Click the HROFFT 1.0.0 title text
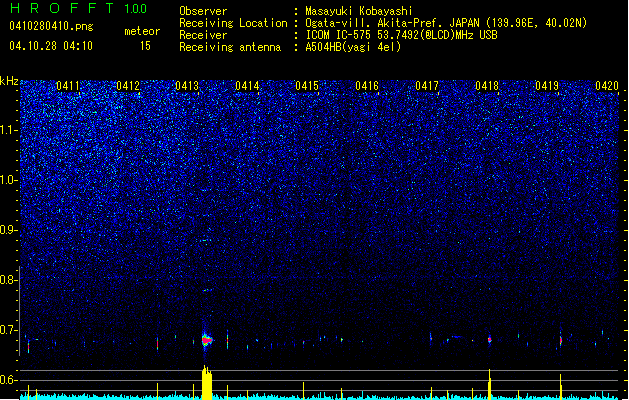 (79, 8)
